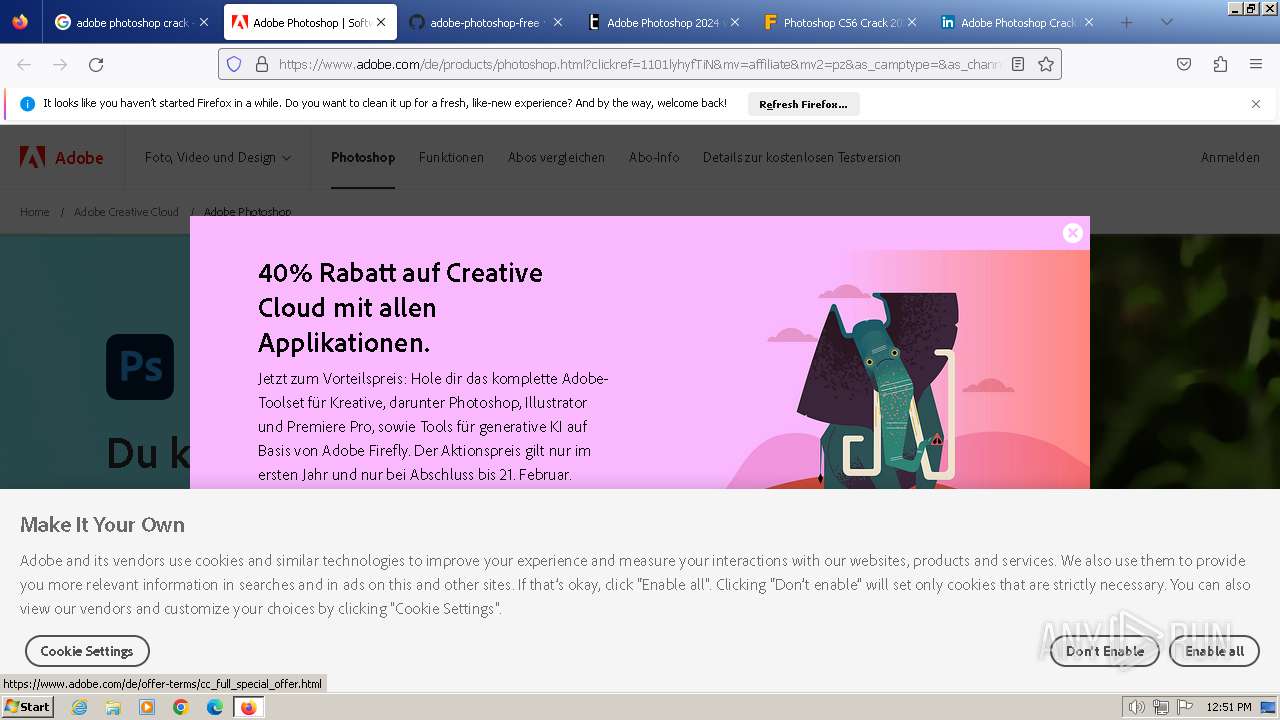
Task: Close the 40% Rabatt promotion popup
Action: [1073, 233]
